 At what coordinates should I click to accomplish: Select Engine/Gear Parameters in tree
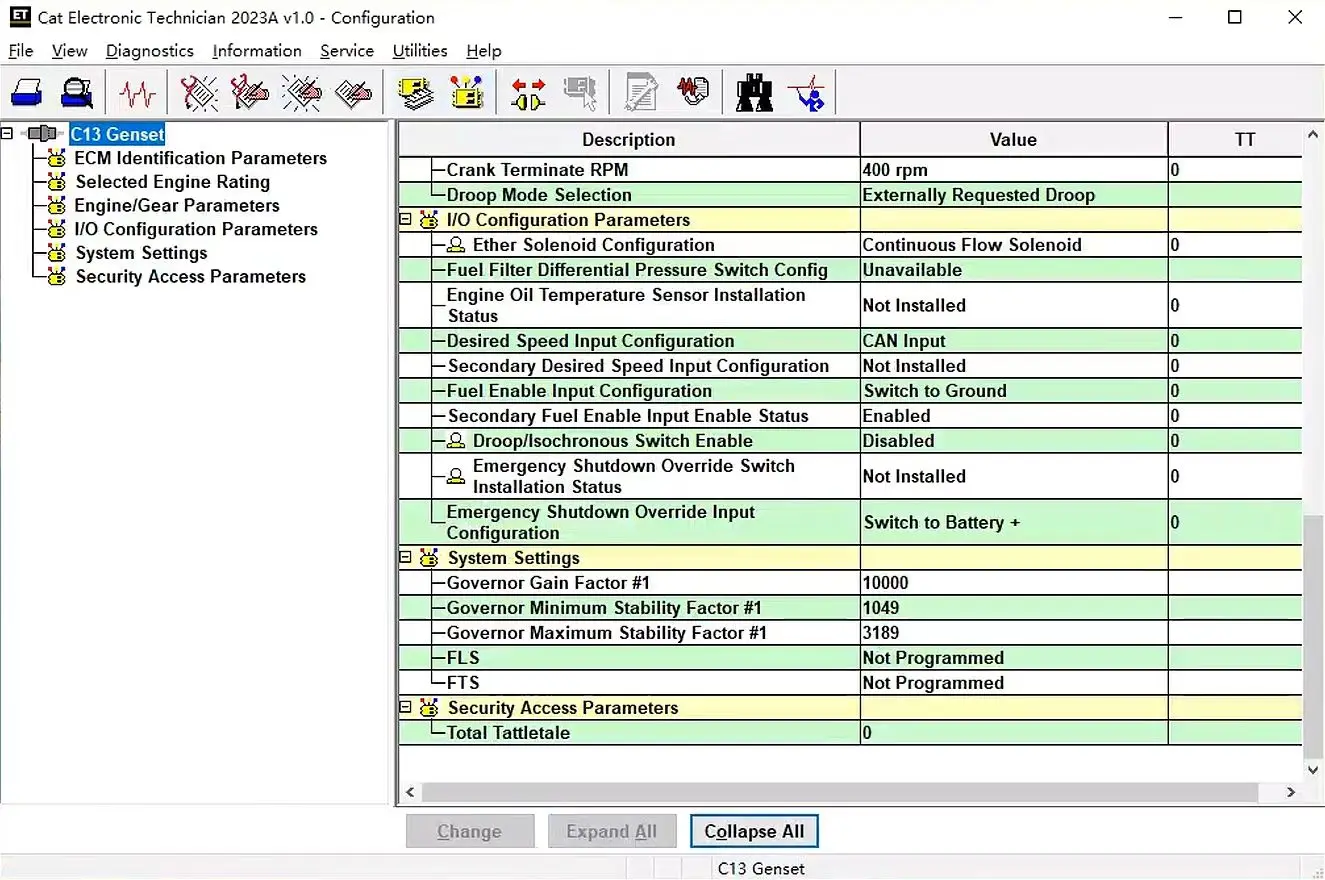(177, 206)
